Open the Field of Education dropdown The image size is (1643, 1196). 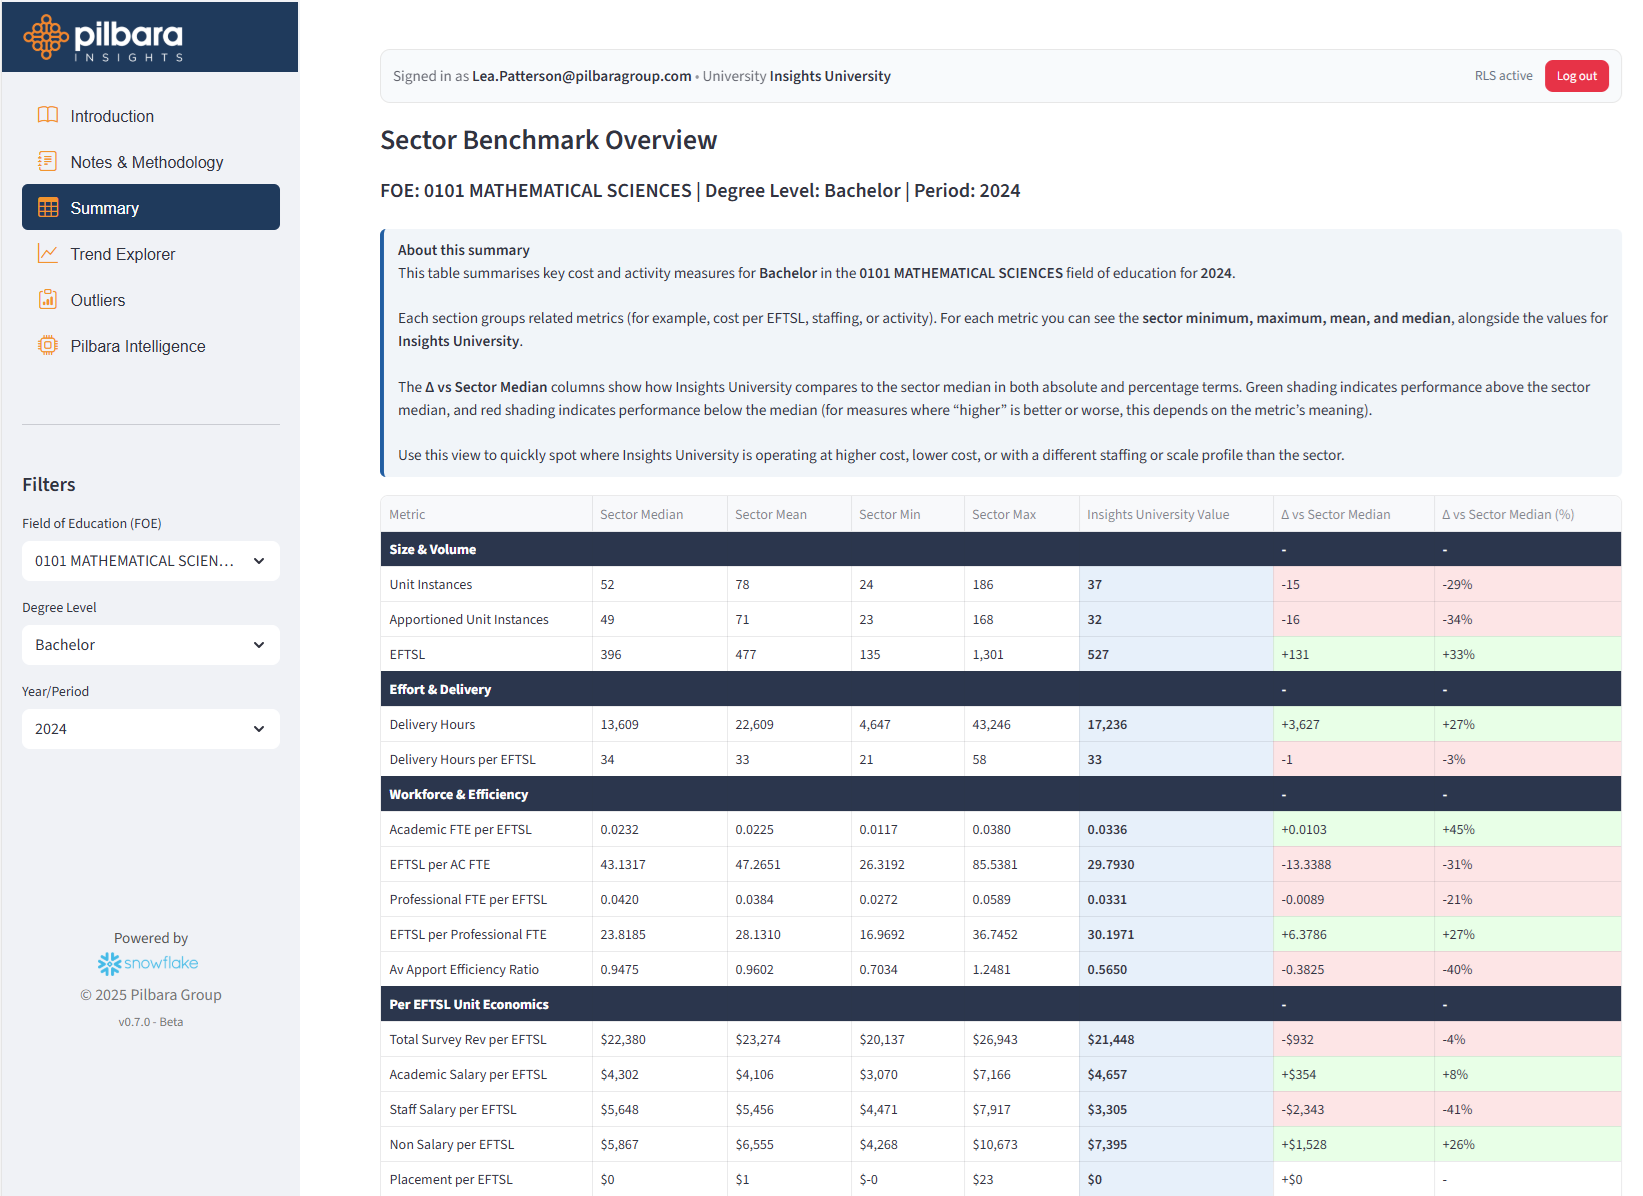(150, 561)
